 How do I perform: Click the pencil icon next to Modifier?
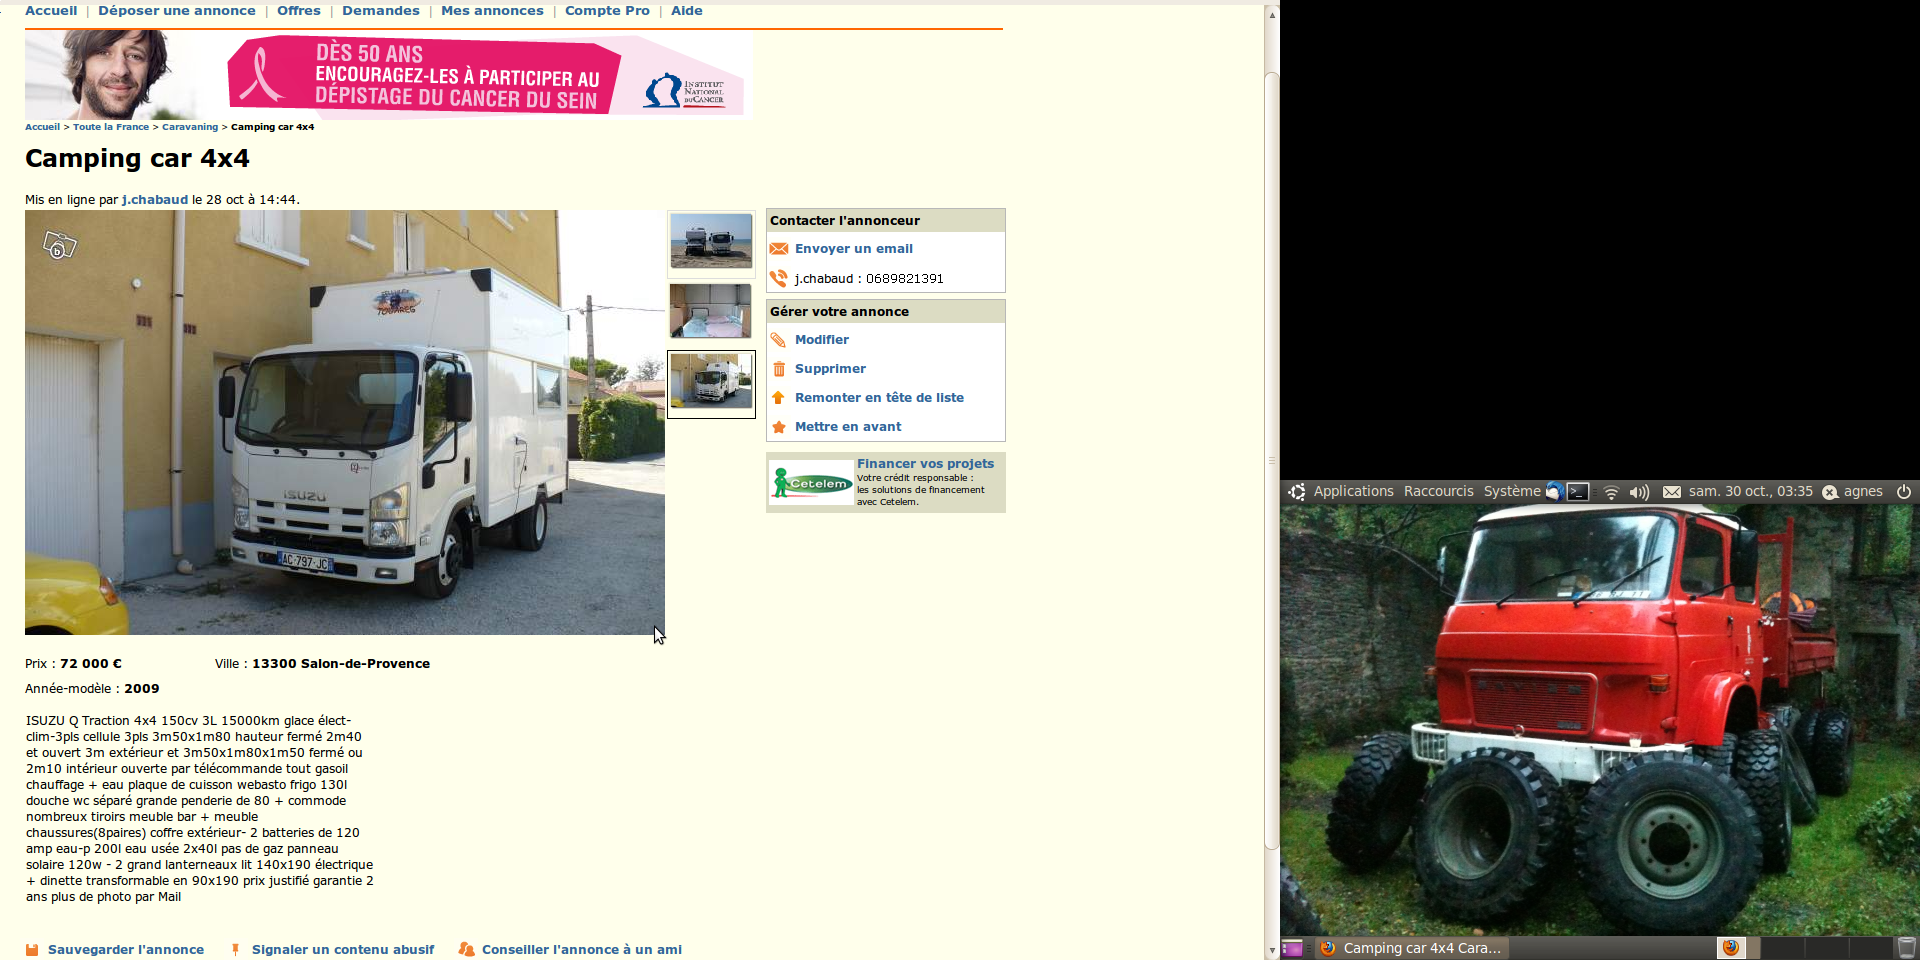[778, 340]
